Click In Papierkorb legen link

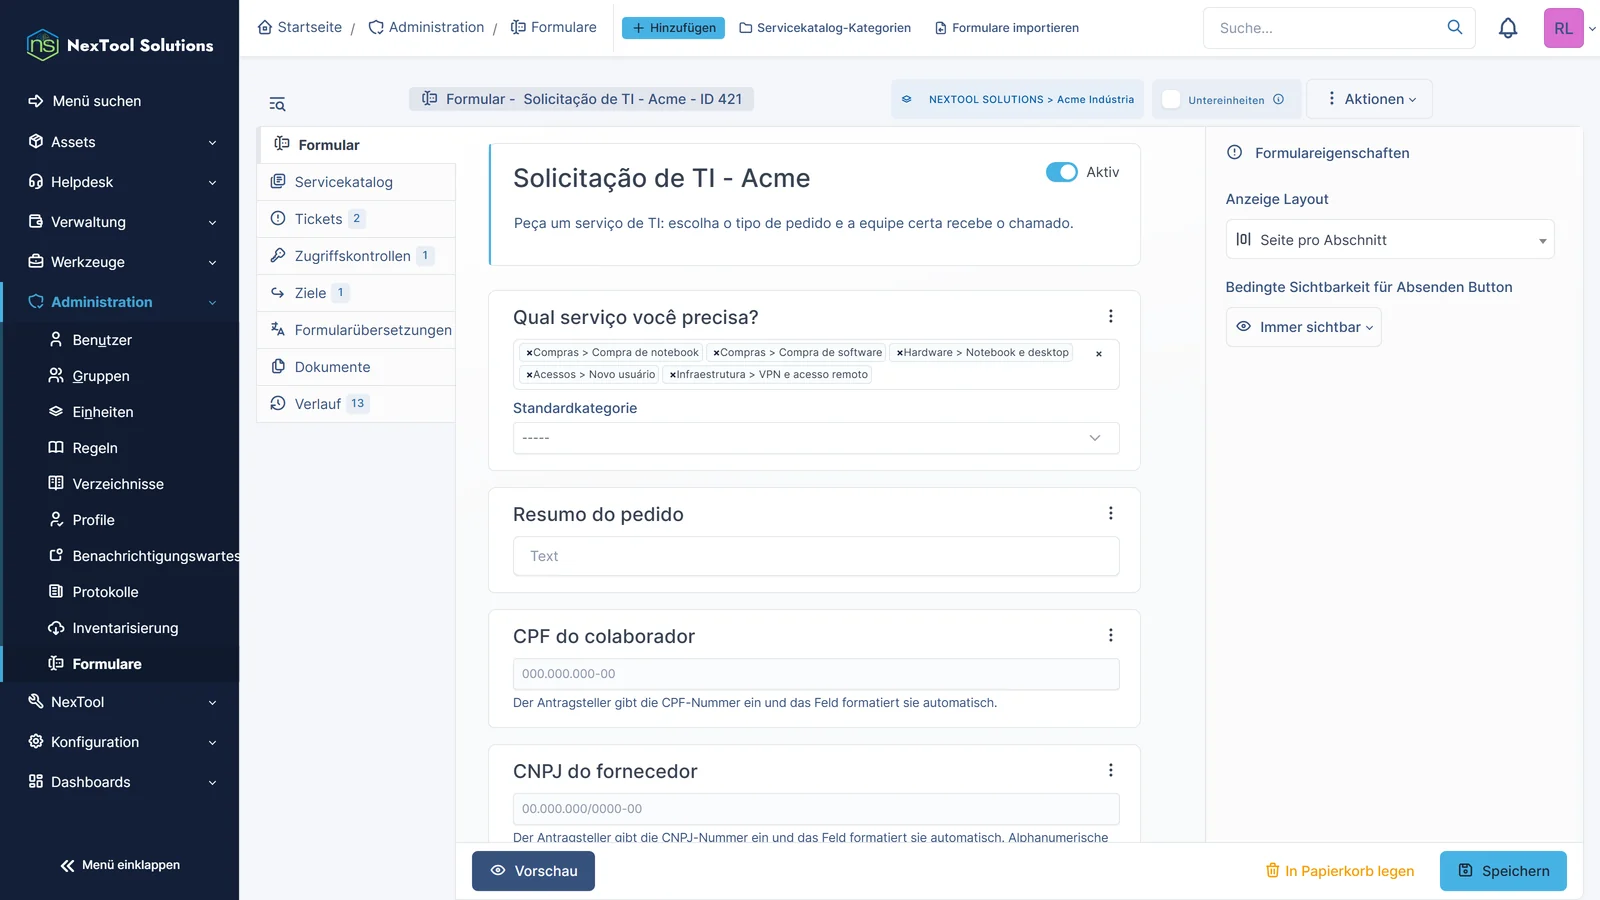click(x=1340, y=871)
